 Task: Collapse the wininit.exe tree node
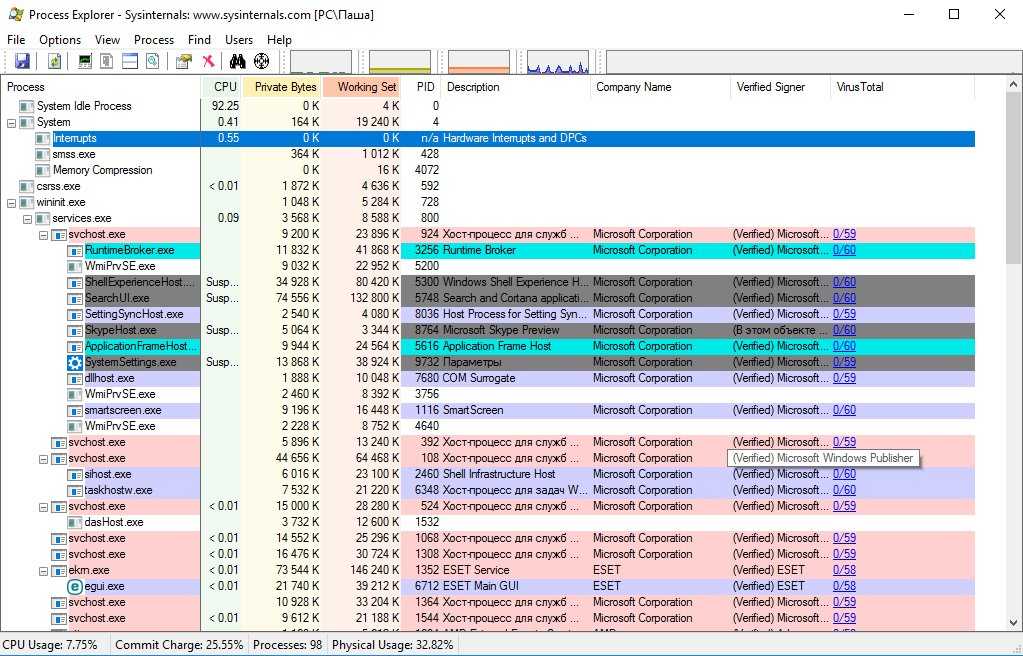coord(11,202)
